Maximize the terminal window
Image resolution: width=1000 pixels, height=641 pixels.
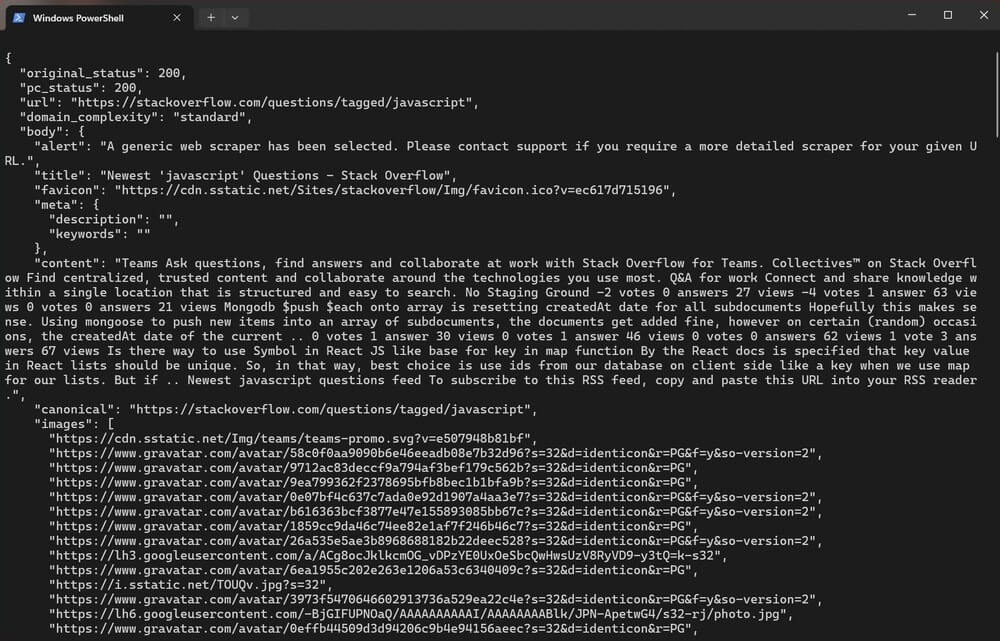tap(947, 14)
